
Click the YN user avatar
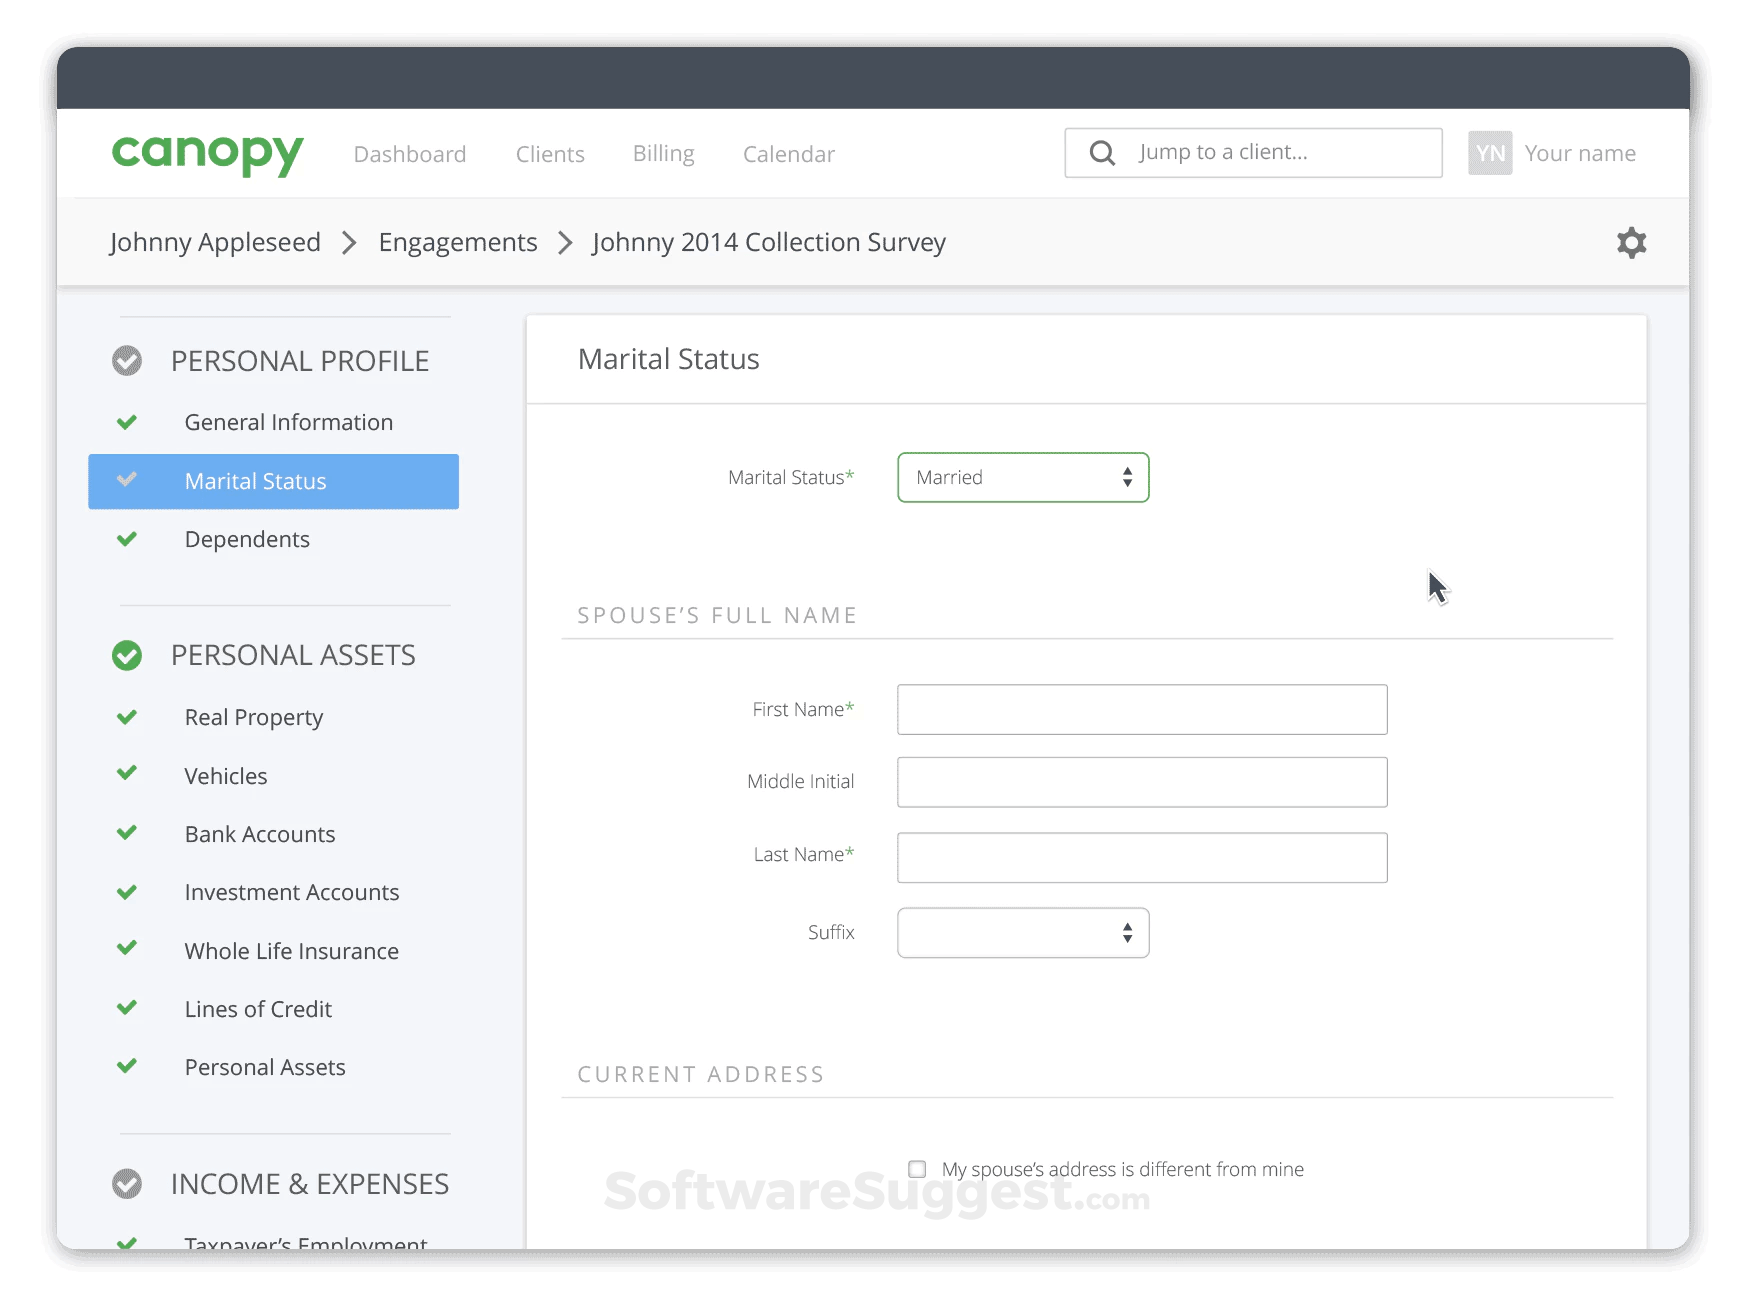tap(1490, 152)
